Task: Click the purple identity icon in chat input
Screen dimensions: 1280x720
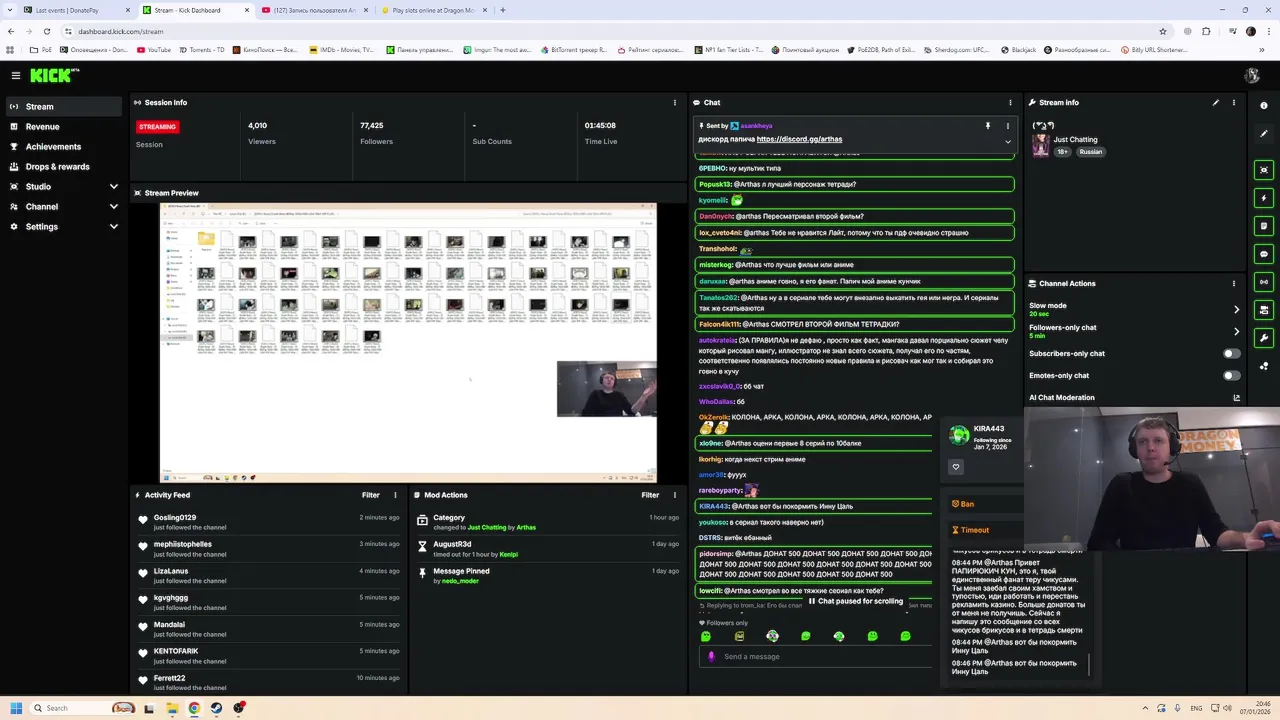Action: click(711, 657)
